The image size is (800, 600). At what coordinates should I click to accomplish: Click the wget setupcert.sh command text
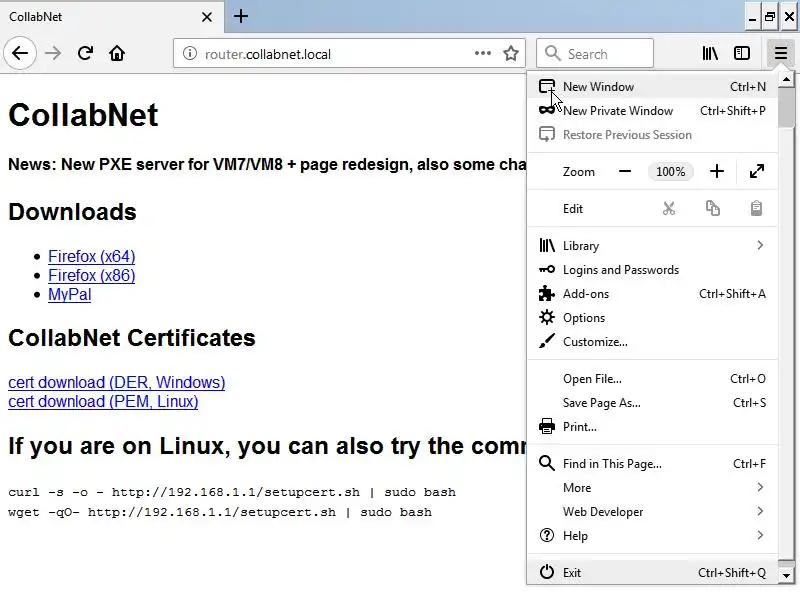[220, 512]
